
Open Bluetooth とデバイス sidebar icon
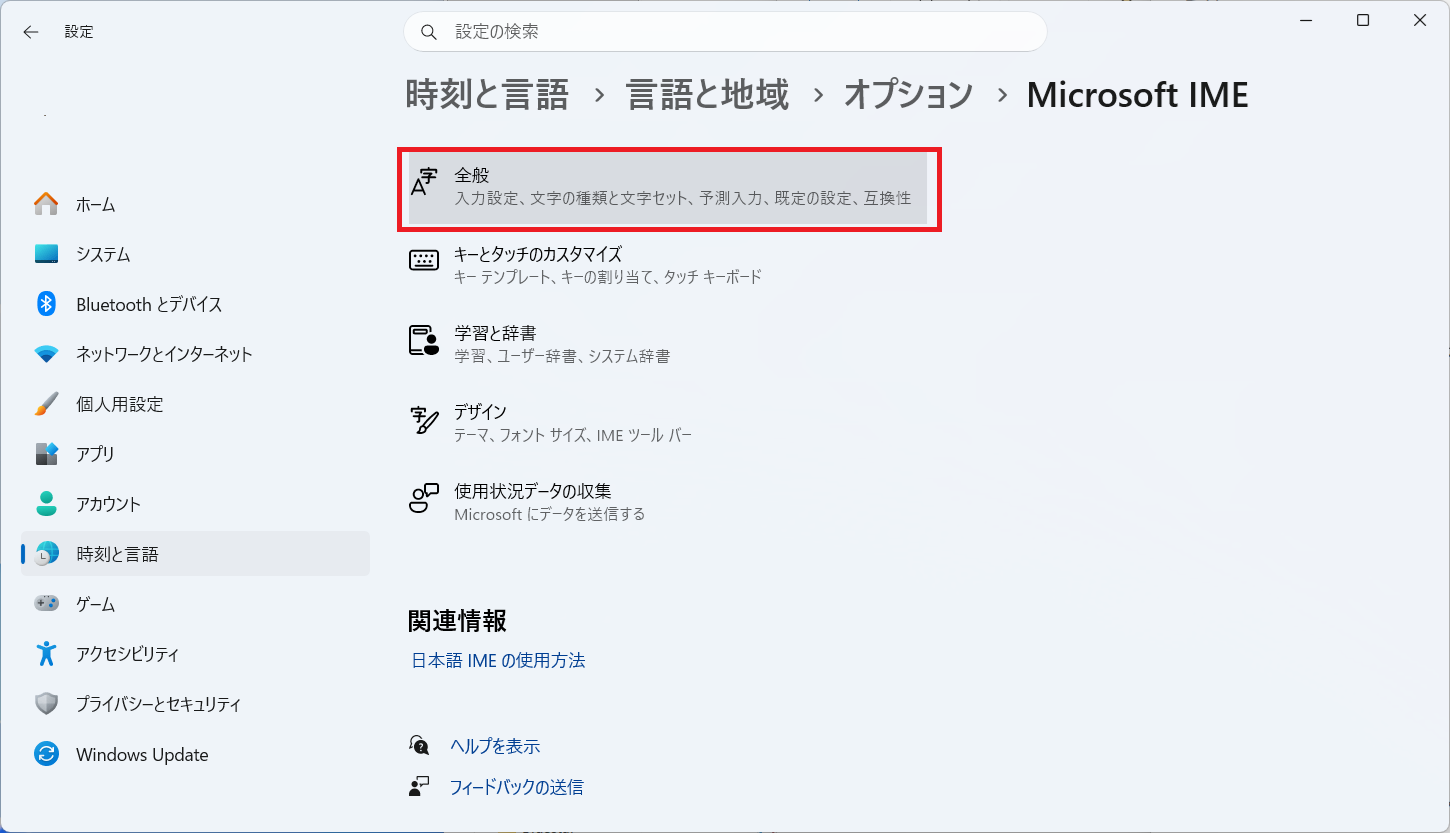click(x=46, y=304)
